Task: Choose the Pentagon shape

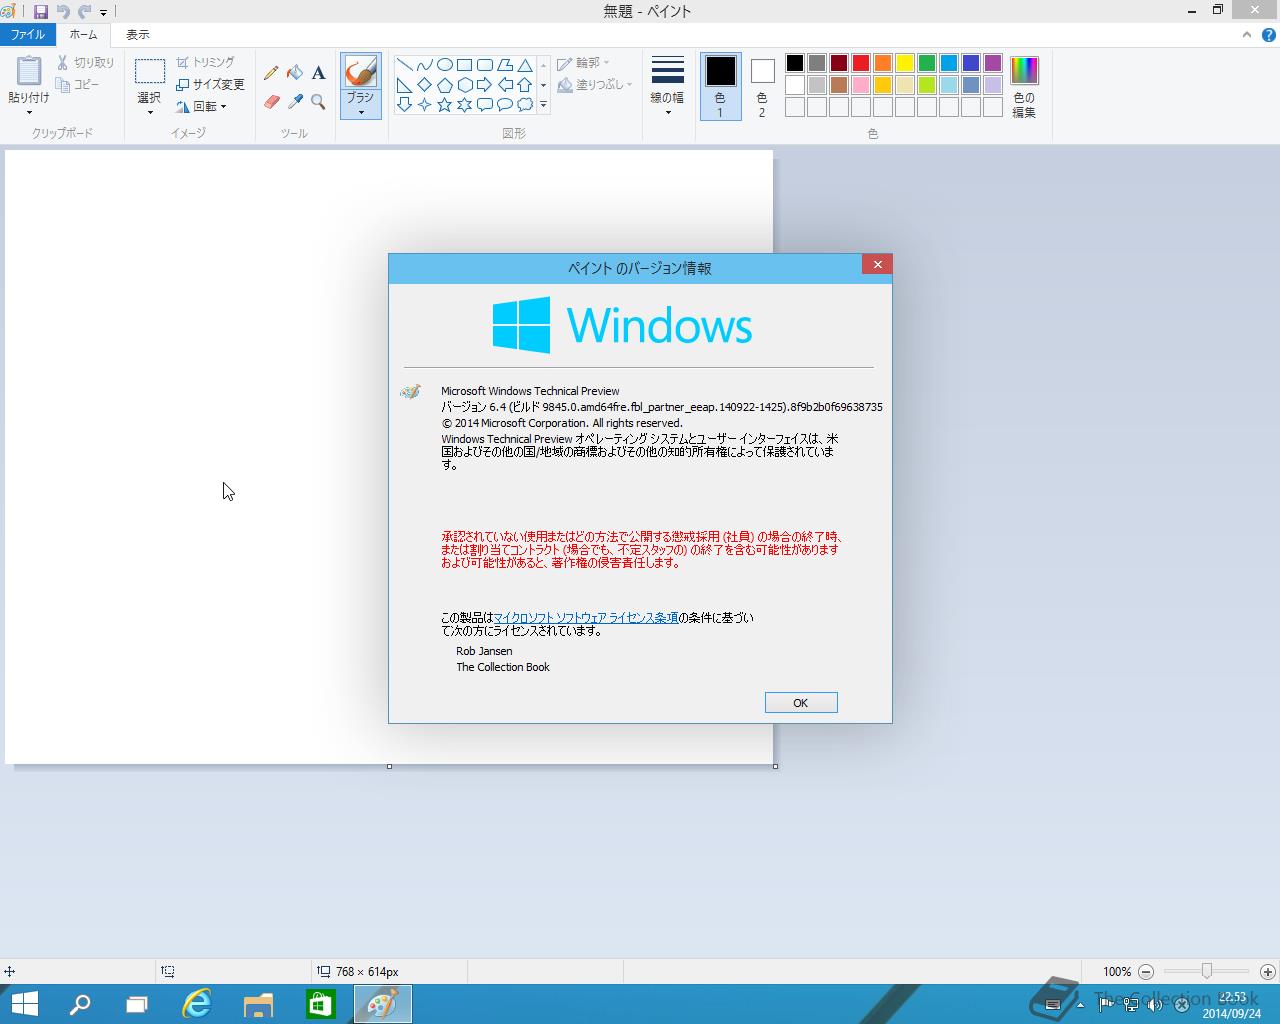Action: (445, 85)
